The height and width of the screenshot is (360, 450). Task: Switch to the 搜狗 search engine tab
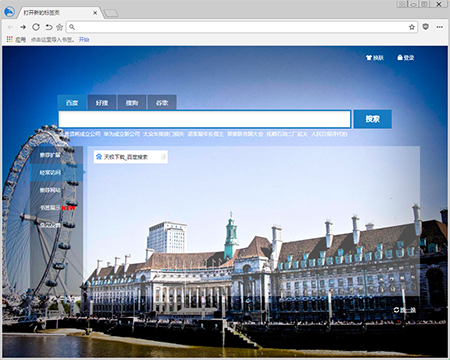click(132, 103)
